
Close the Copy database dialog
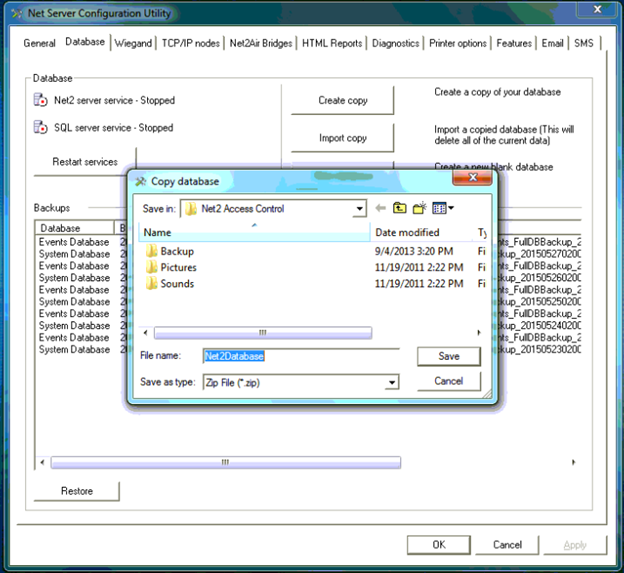tap(472, 177)
